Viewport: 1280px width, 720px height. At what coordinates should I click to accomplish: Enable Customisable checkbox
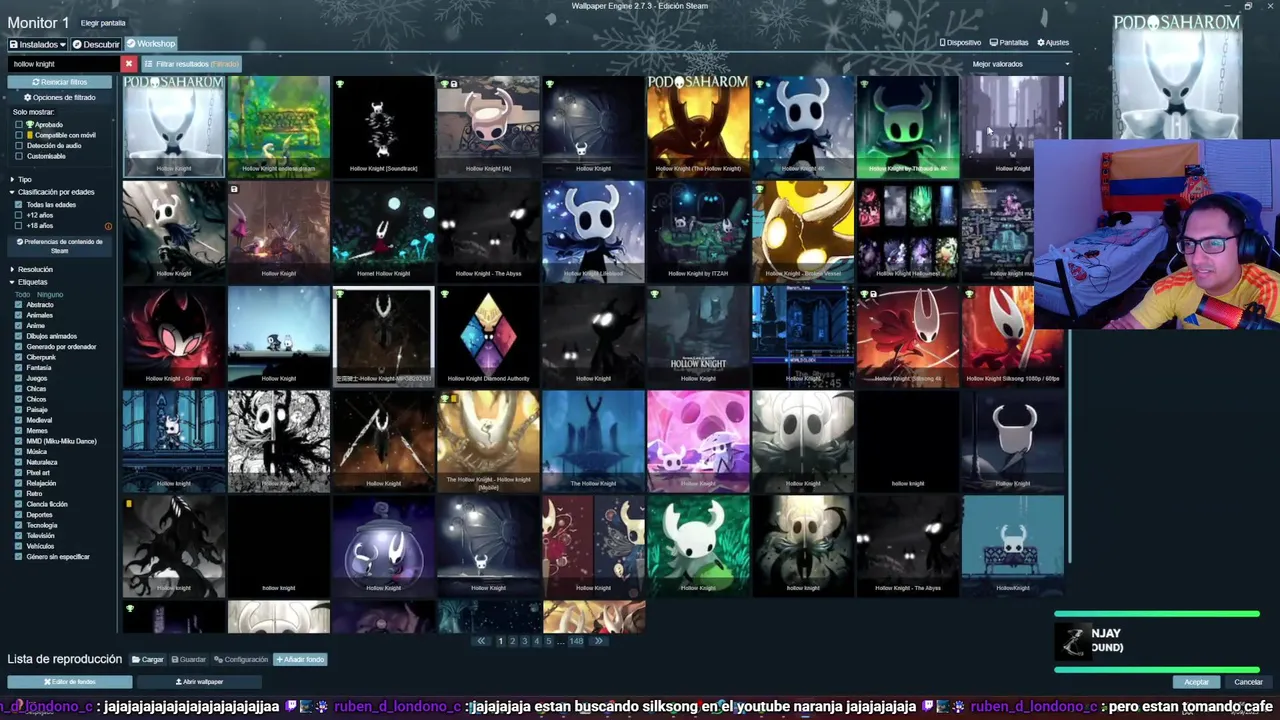(x=18, y=156)
